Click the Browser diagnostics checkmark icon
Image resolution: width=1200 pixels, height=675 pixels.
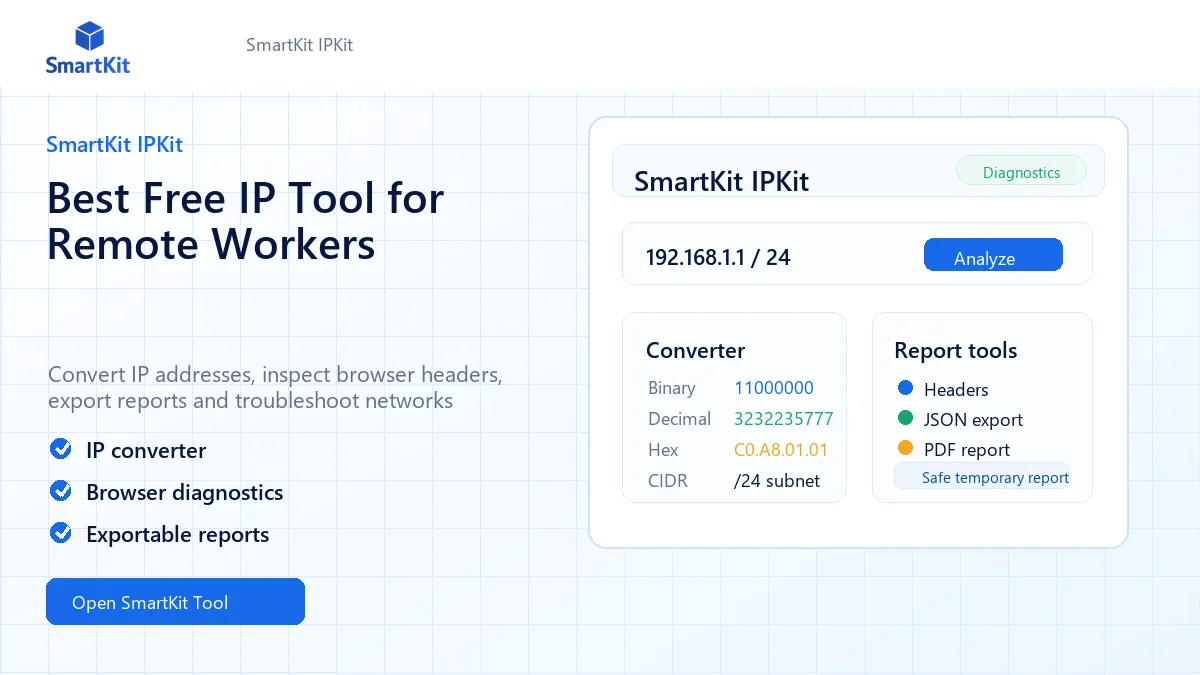(61, 491)
